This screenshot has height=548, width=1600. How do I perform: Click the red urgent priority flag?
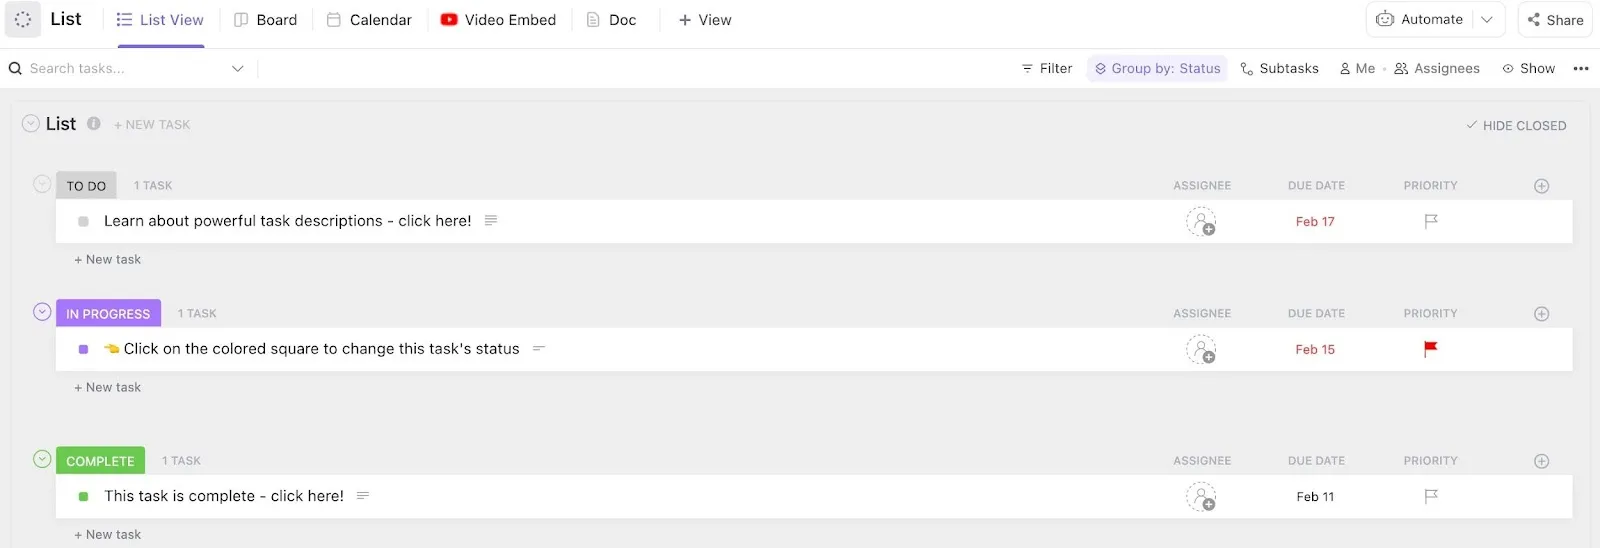1430,348
